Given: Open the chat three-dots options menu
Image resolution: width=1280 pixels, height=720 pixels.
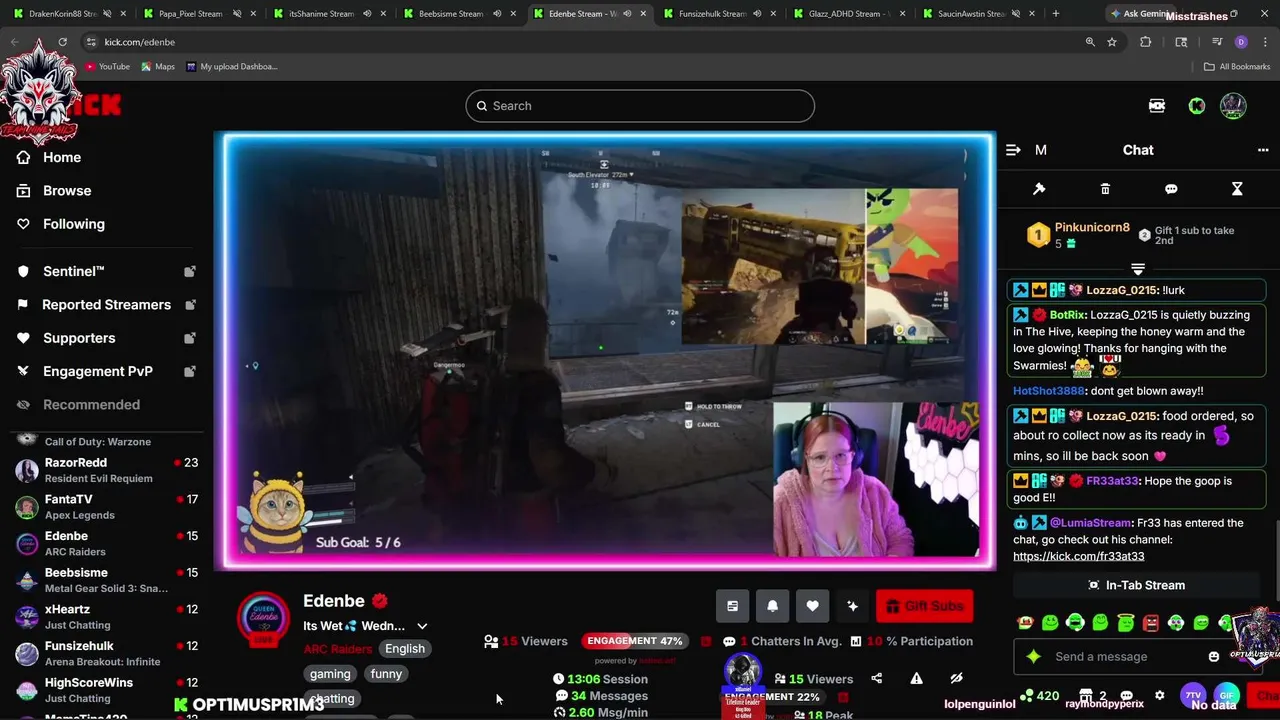Looking at the screenshot, I should [x=1263, y=150].
